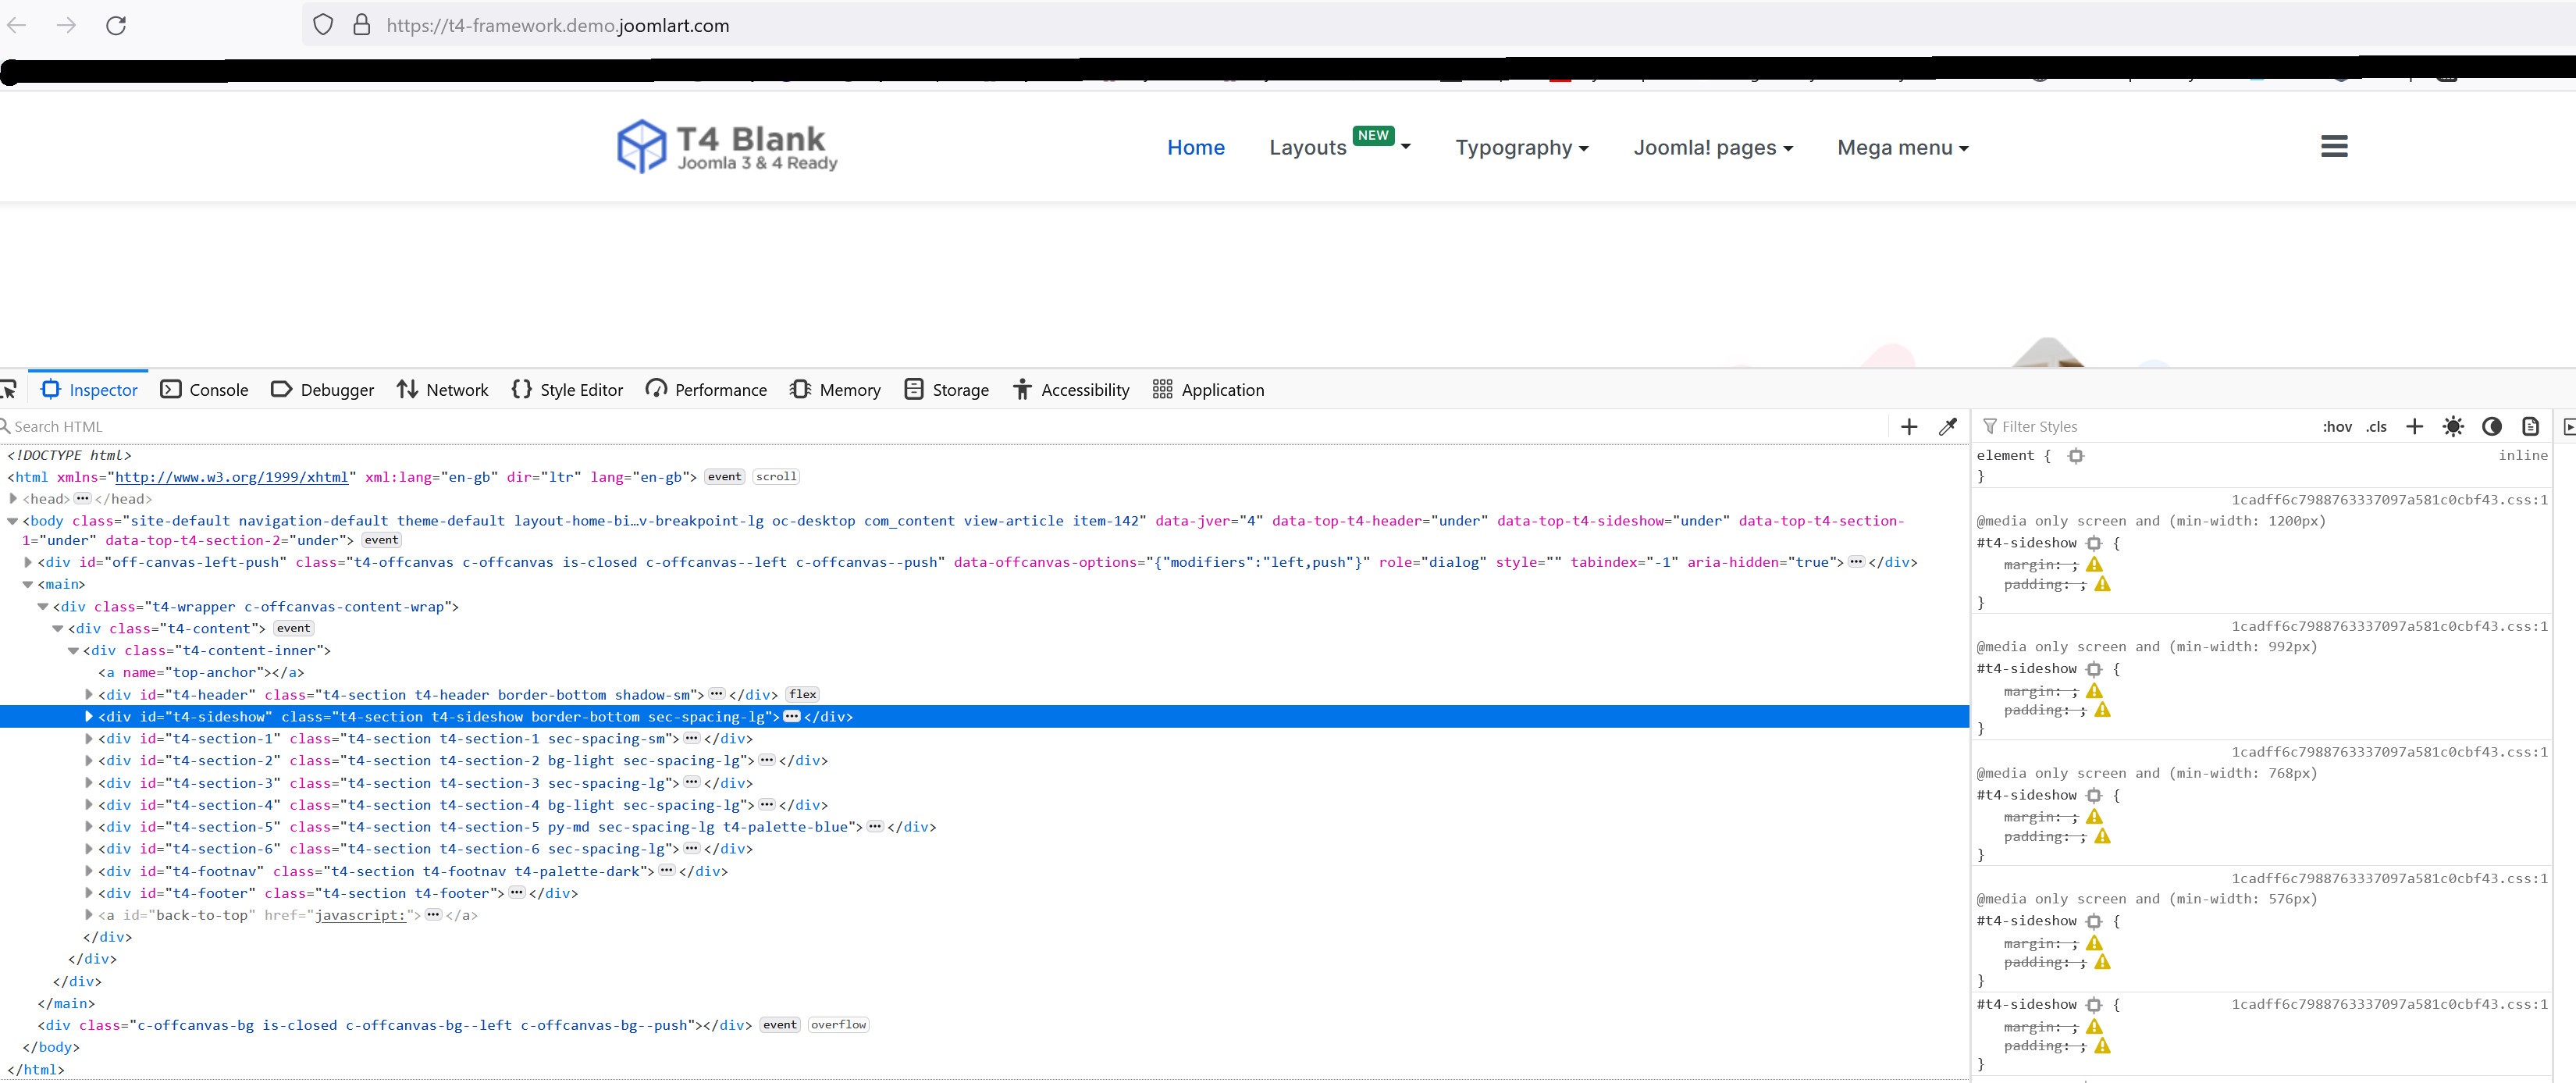Image resolution: width=2576 pixels, height=1083 pixels.
Task: Click the Home navigation link
Action: [1195, 148]
